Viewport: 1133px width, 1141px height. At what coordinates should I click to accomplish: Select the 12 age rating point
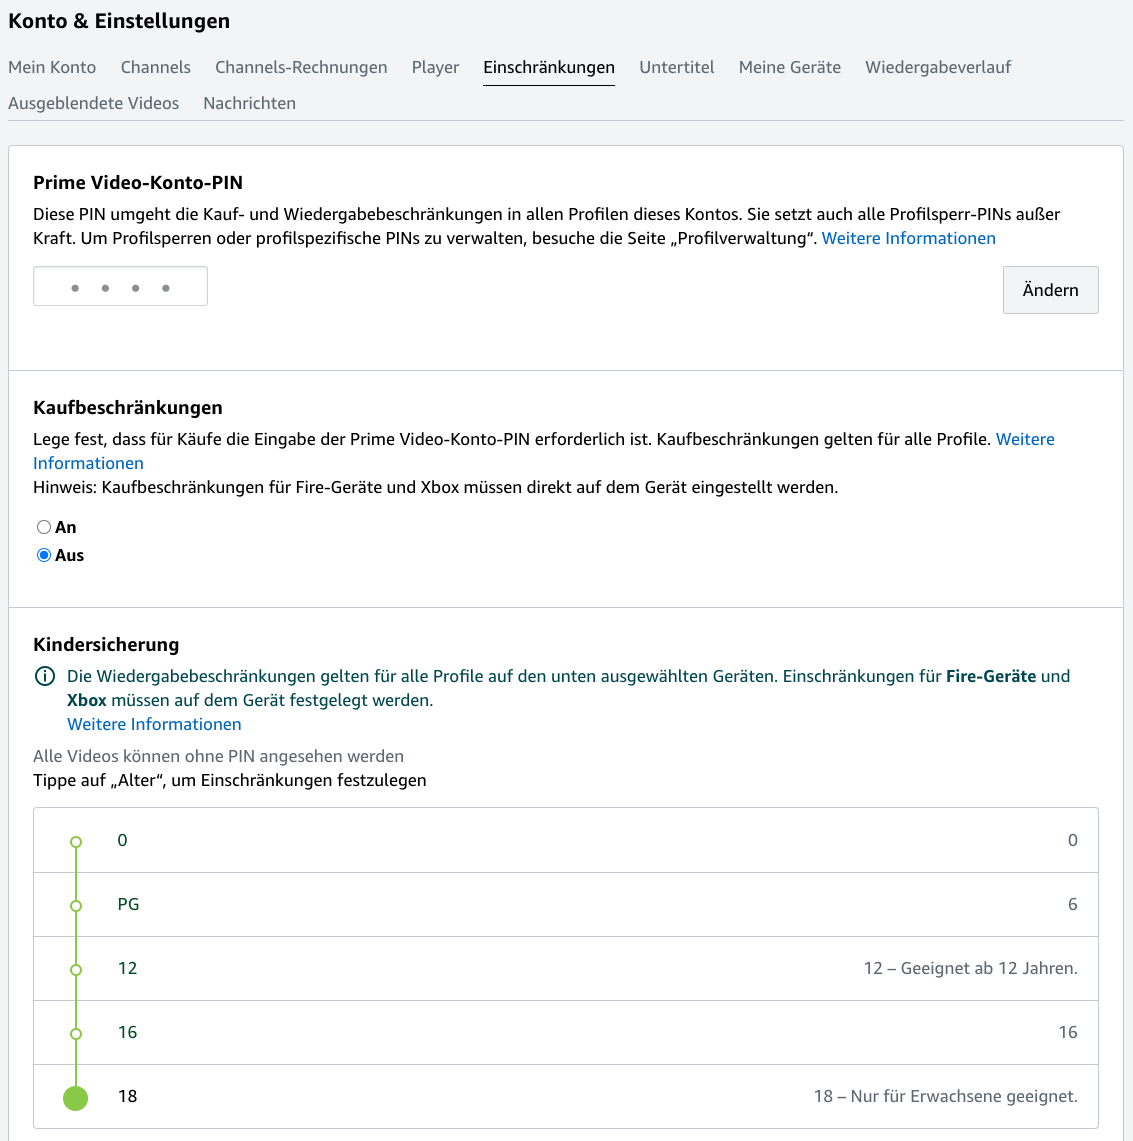click(x=76, y=970)
